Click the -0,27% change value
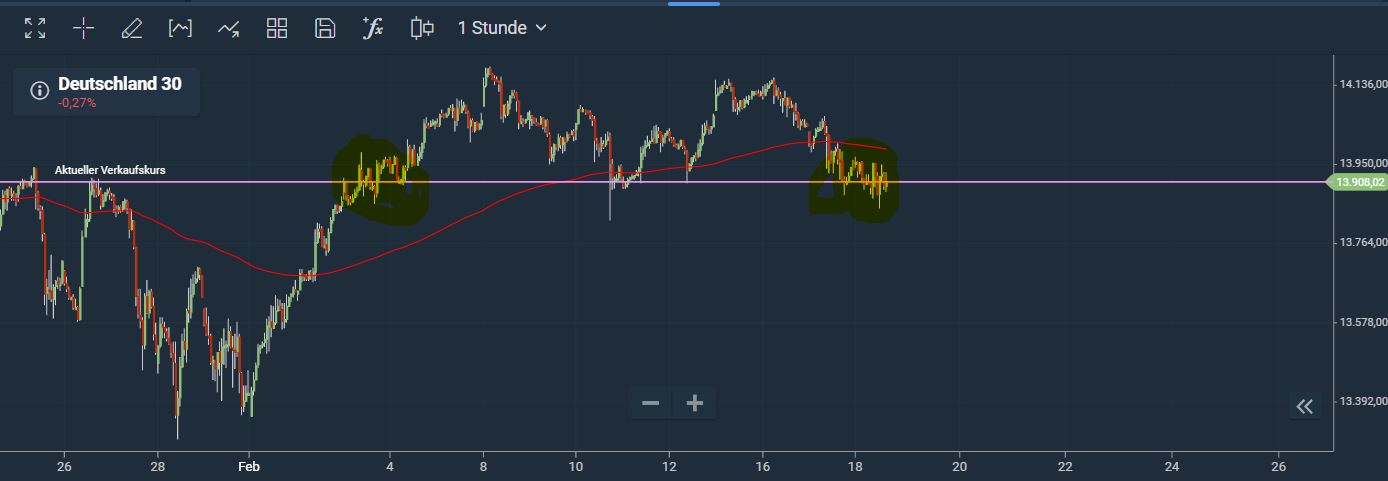 click(77, 103)
